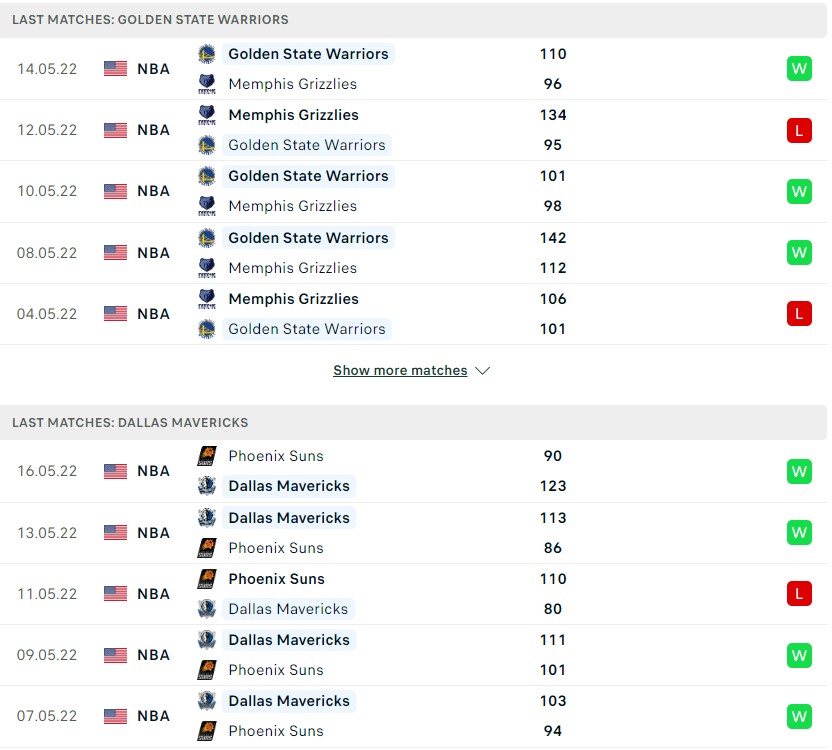Click the US flag beside the 10.05.22 match

pyautogui.click(x=116, y=191)
